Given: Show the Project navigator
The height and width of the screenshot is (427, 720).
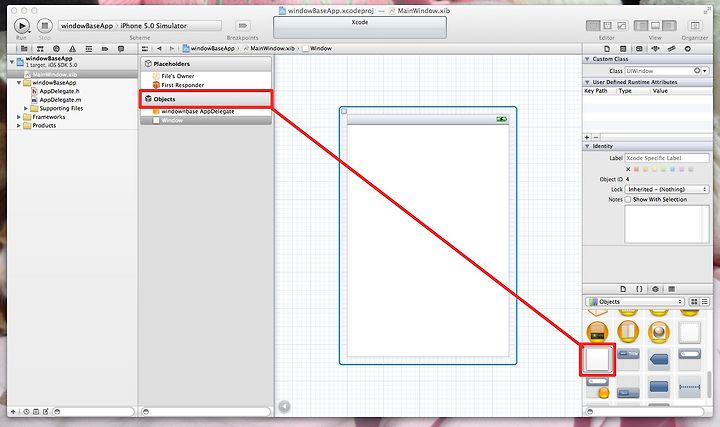Looking at the screenshot, I should pos(24,49).
